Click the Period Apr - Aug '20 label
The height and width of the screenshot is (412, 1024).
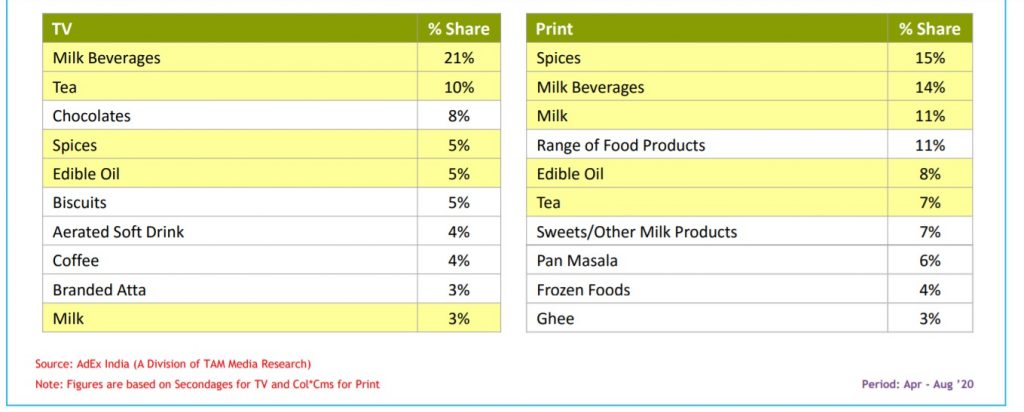coord(915,383)
